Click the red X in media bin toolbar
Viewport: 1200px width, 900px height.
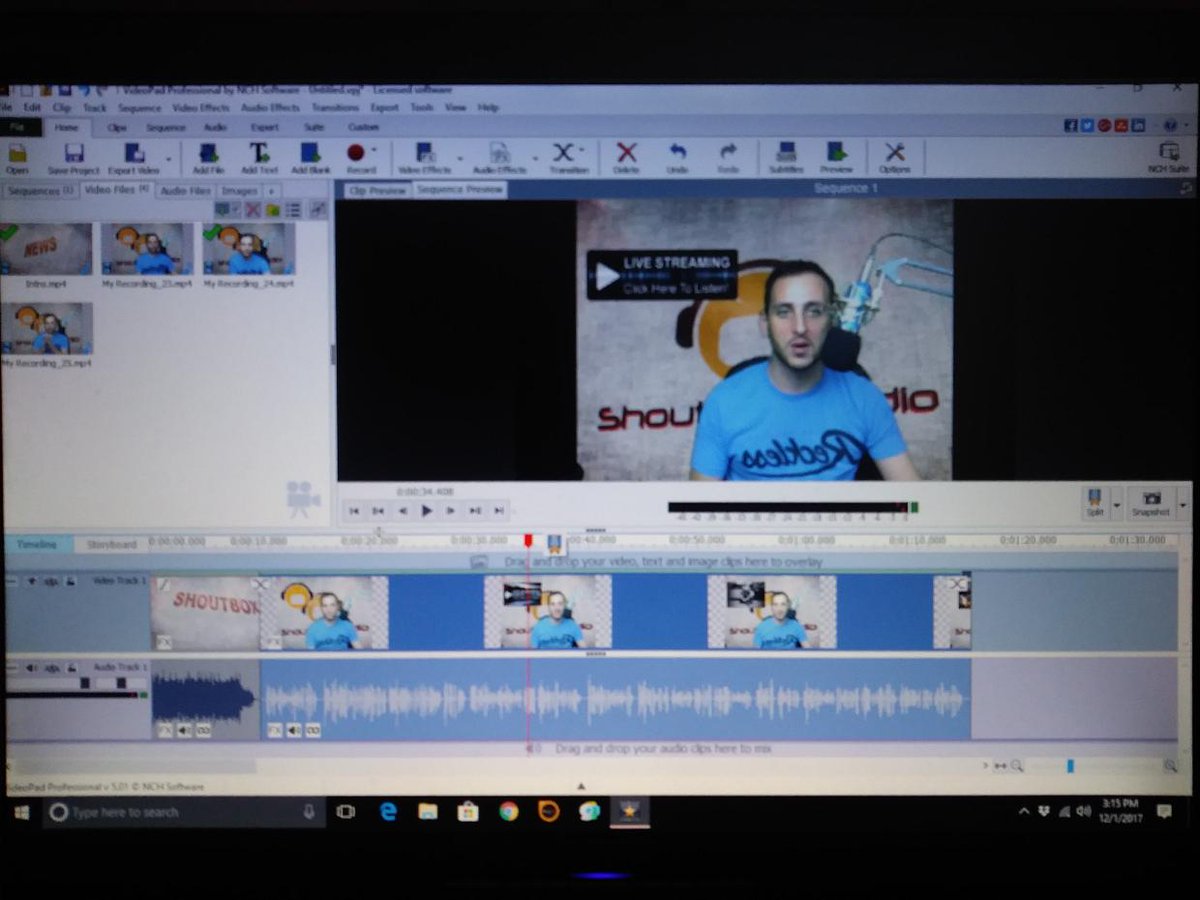[x=253, y=209]
